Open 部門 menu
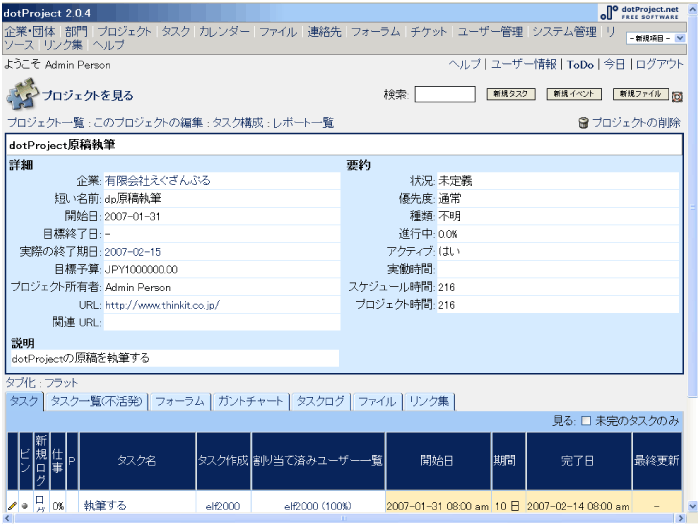Viewport: 700px width, 525px height. click(76, 32)
